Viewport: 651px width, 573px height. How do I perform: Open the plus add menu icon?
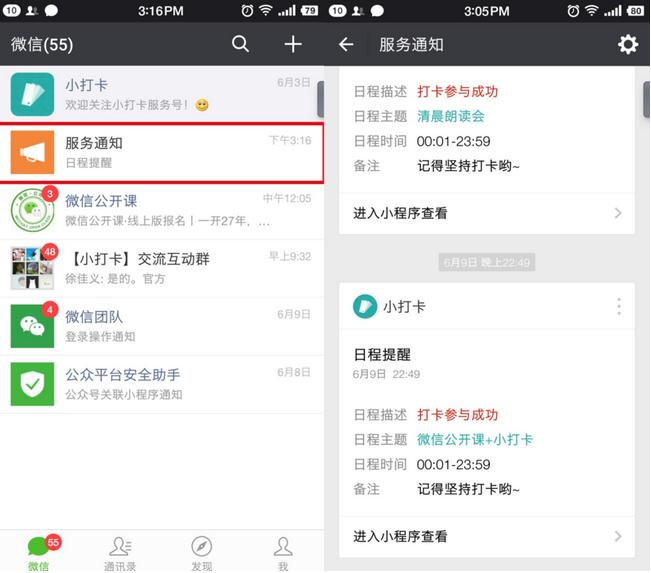(293, 44)
